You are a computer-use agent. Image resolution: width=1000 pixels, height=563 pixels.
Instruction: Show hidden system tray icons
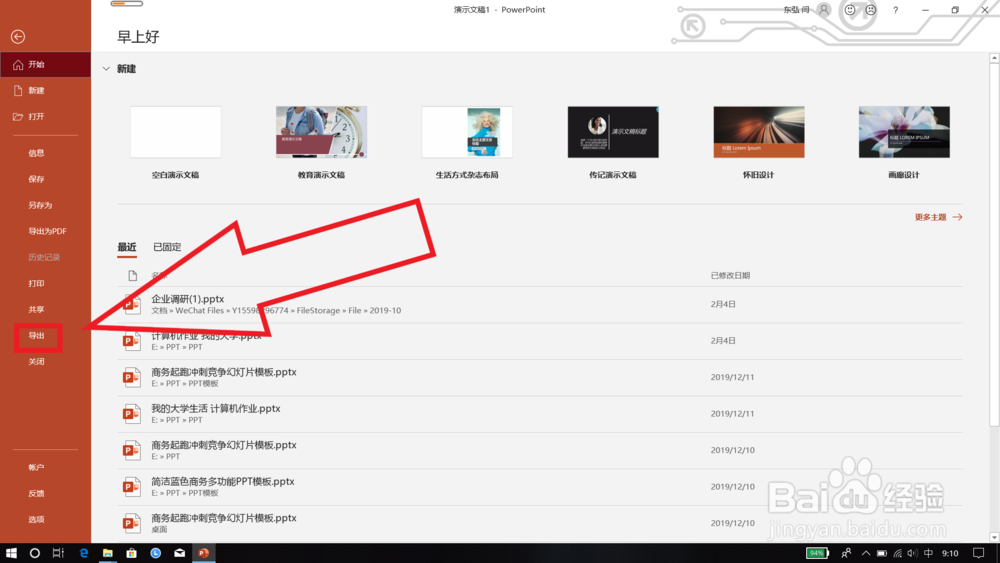865,553
